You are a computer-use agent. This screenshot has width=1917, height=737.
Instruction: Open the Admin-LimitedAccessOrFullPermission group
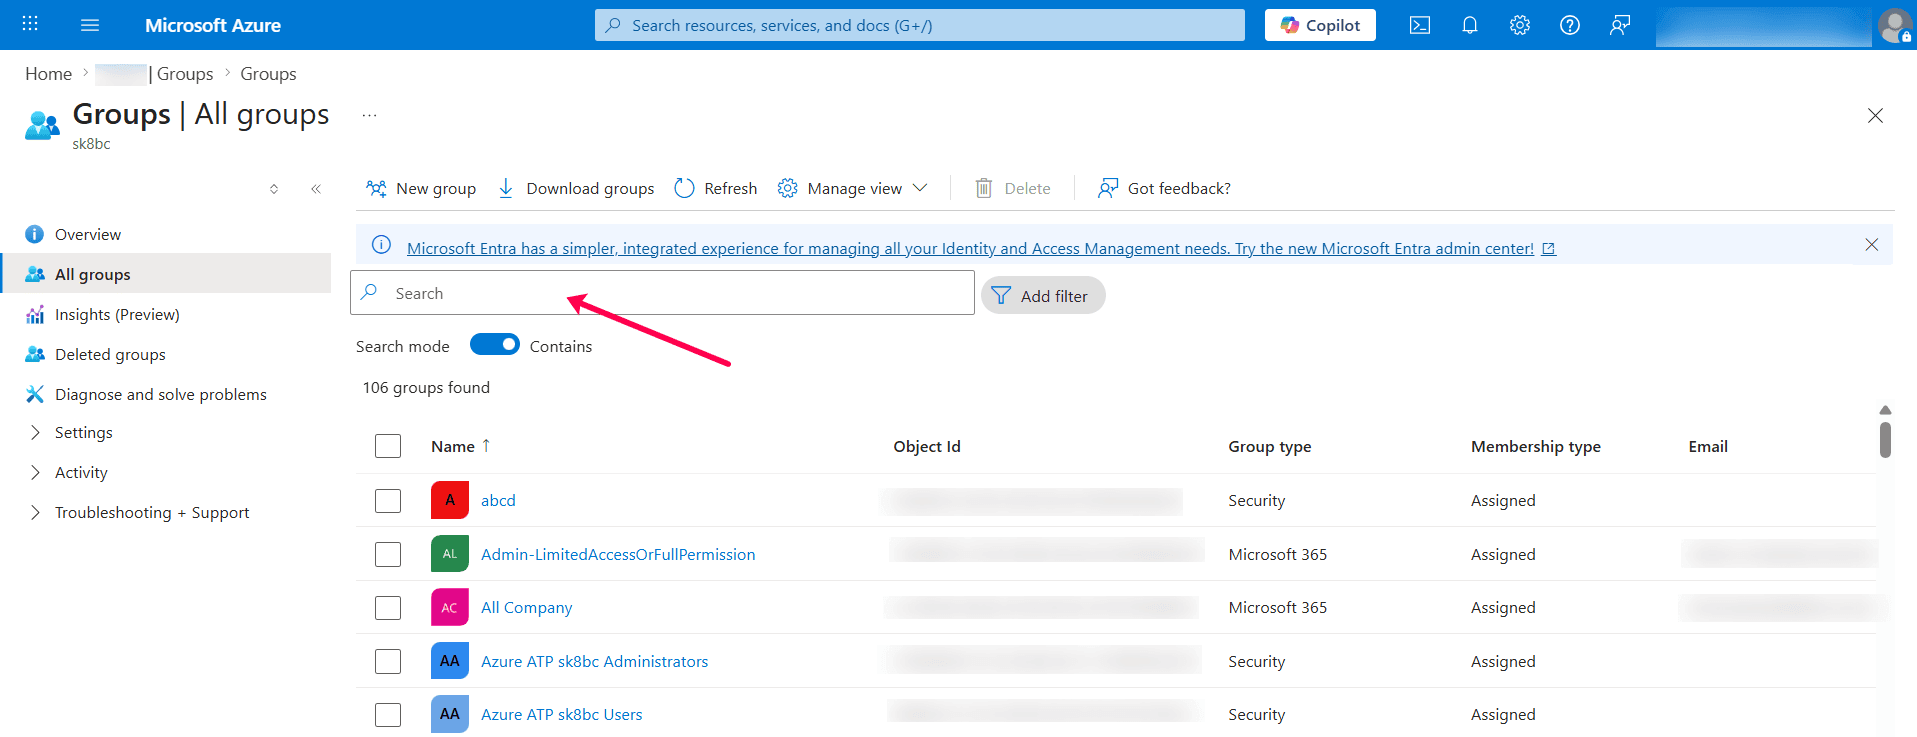(618, 554)
